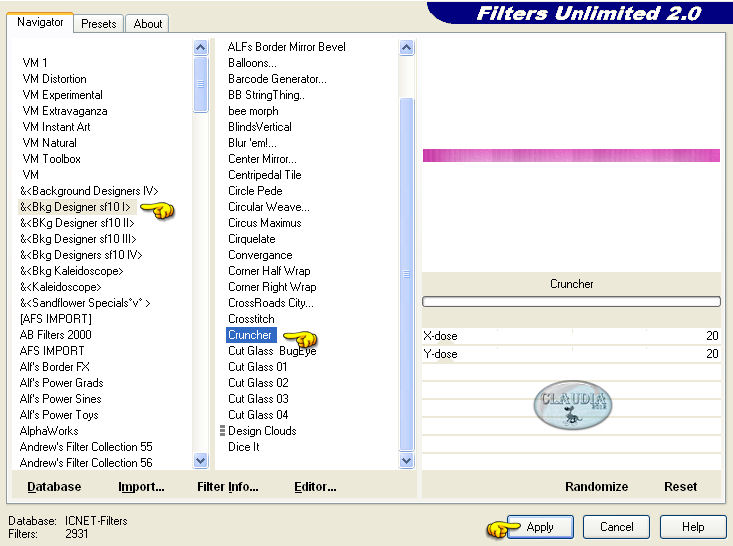The height and width of the screenshot is (546, 733).
Task: Switch to the Presets tab
Action: (98, 24)
